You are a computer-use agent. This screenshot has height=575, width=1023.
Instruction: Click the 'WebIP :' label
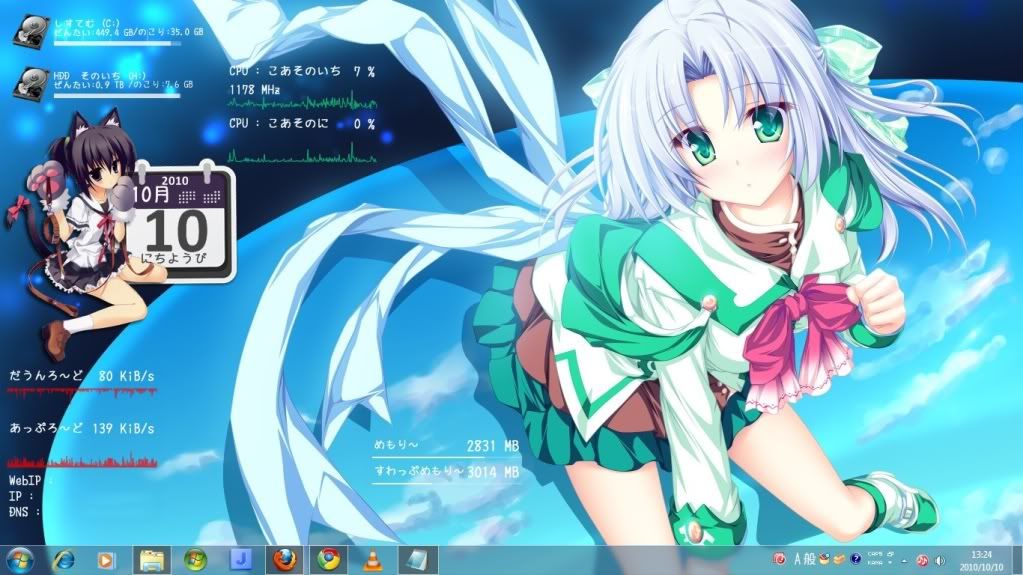click(x=31, y=480)
